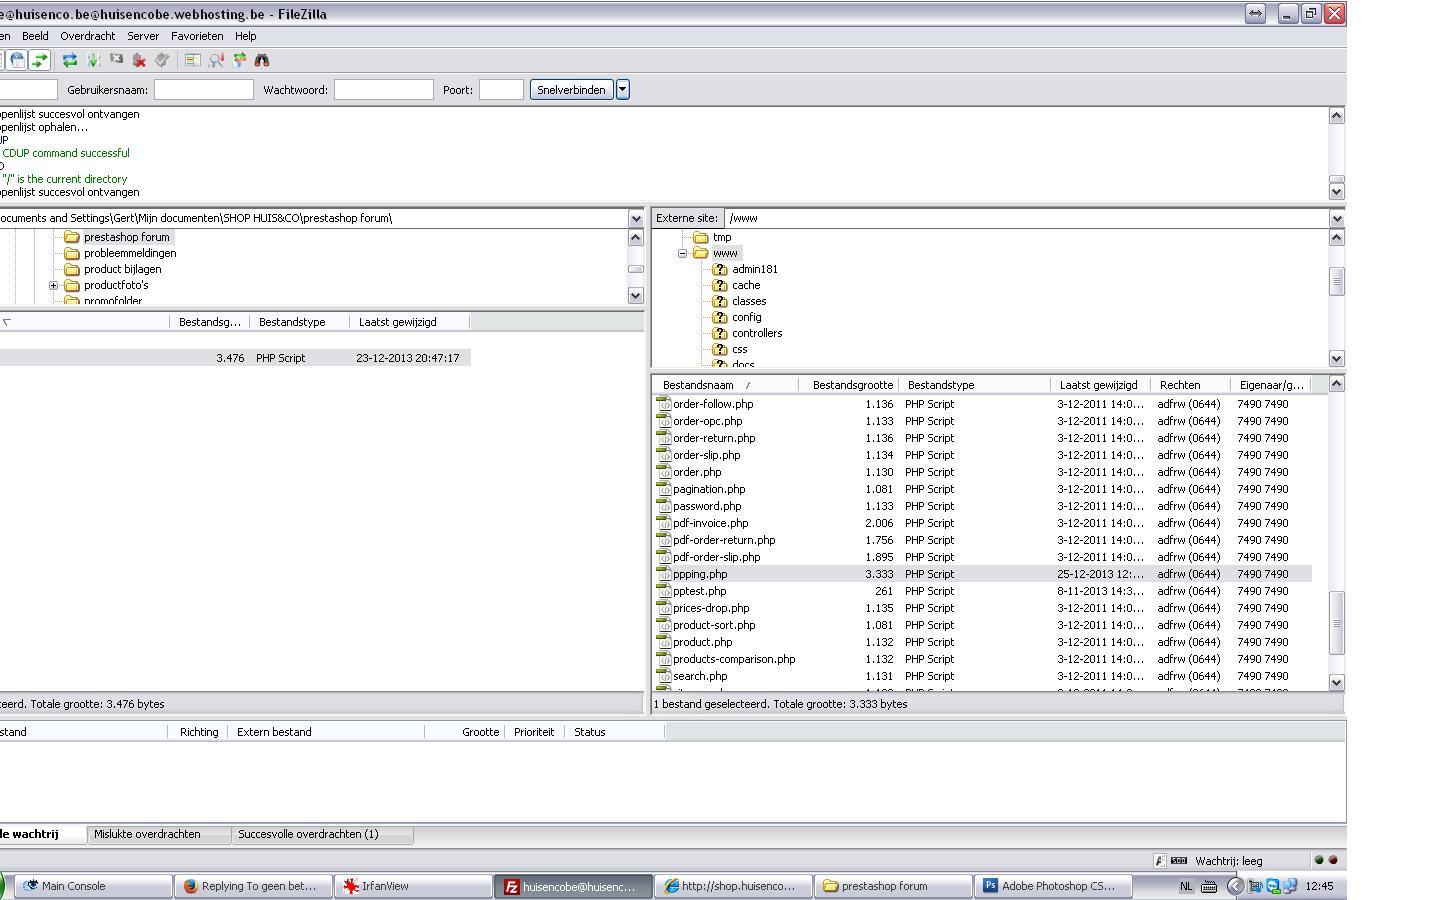Open the Favorieten menu
1440x900 pixels.
tap(197, 36)
